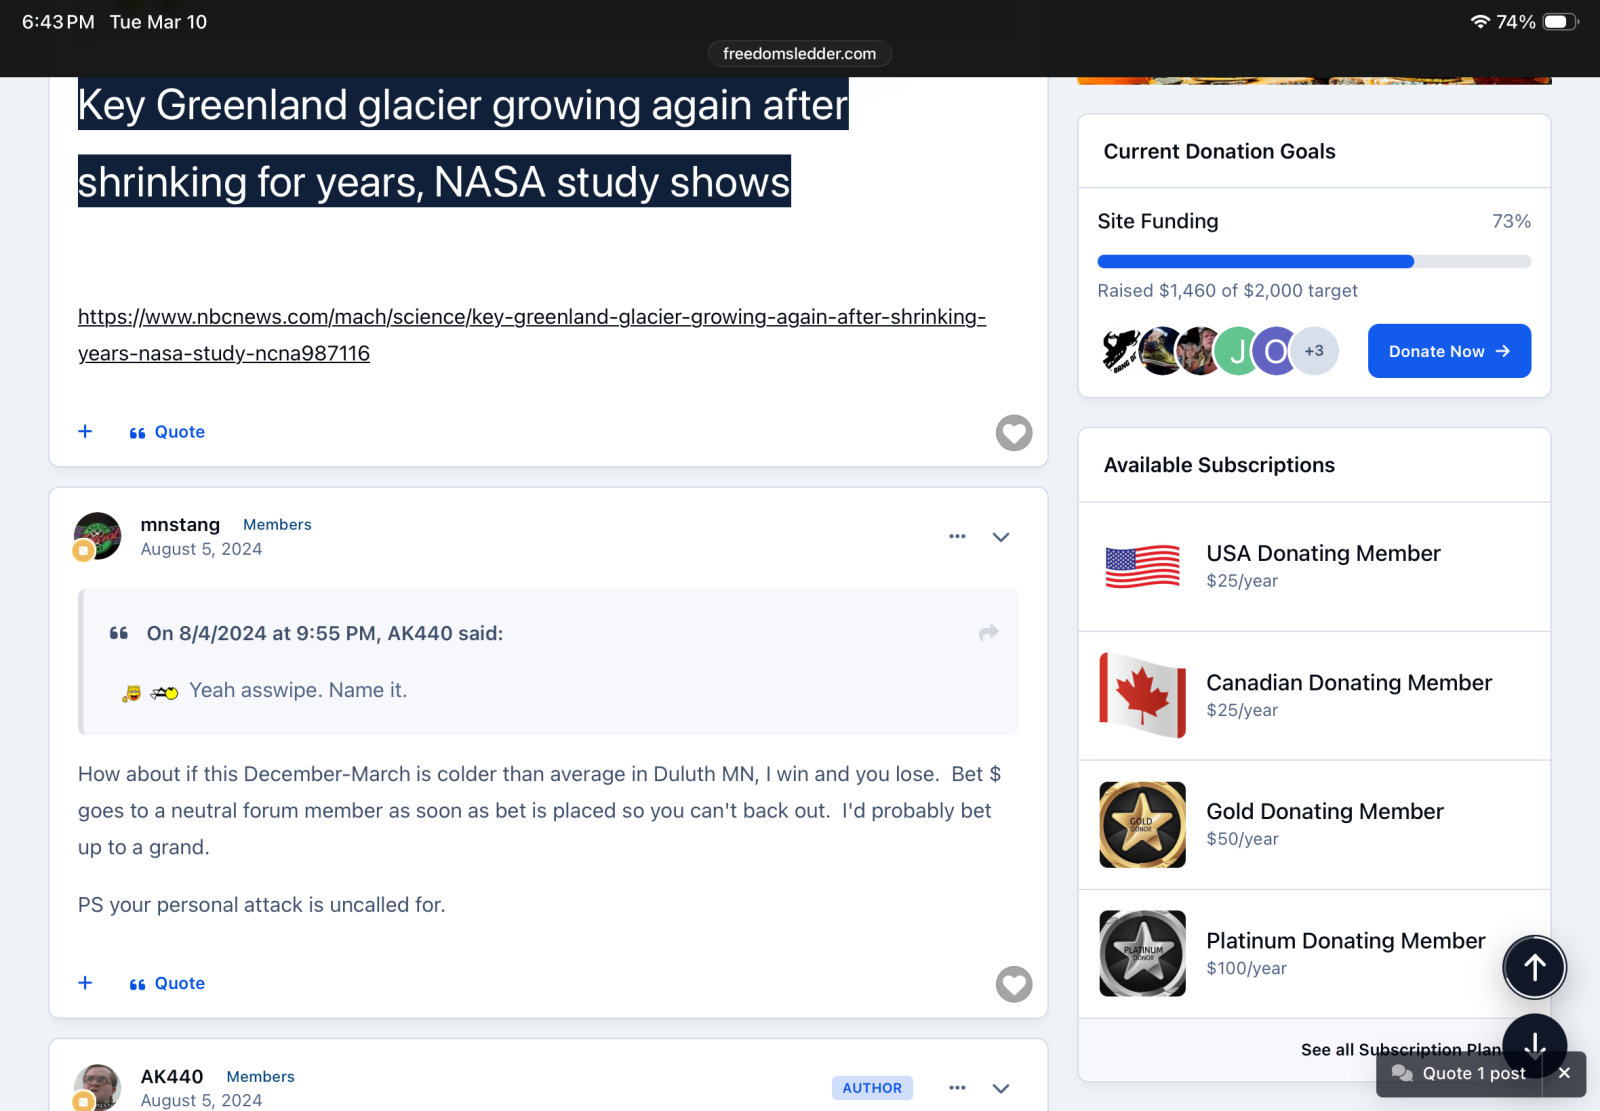Click the +3 more donors bubble
The width and height of the screenshot is (1600, 1111).
(1314, 351)
